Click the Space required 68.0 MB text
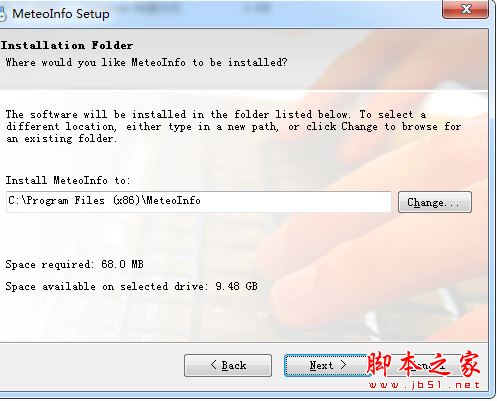 (x=74, y=264)
